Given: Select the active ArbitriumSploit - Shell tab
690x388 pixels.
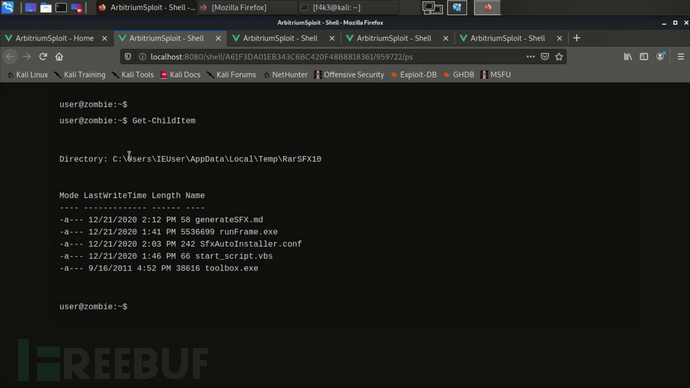Looking at the screenshot, I should click(x=166, y=38).
